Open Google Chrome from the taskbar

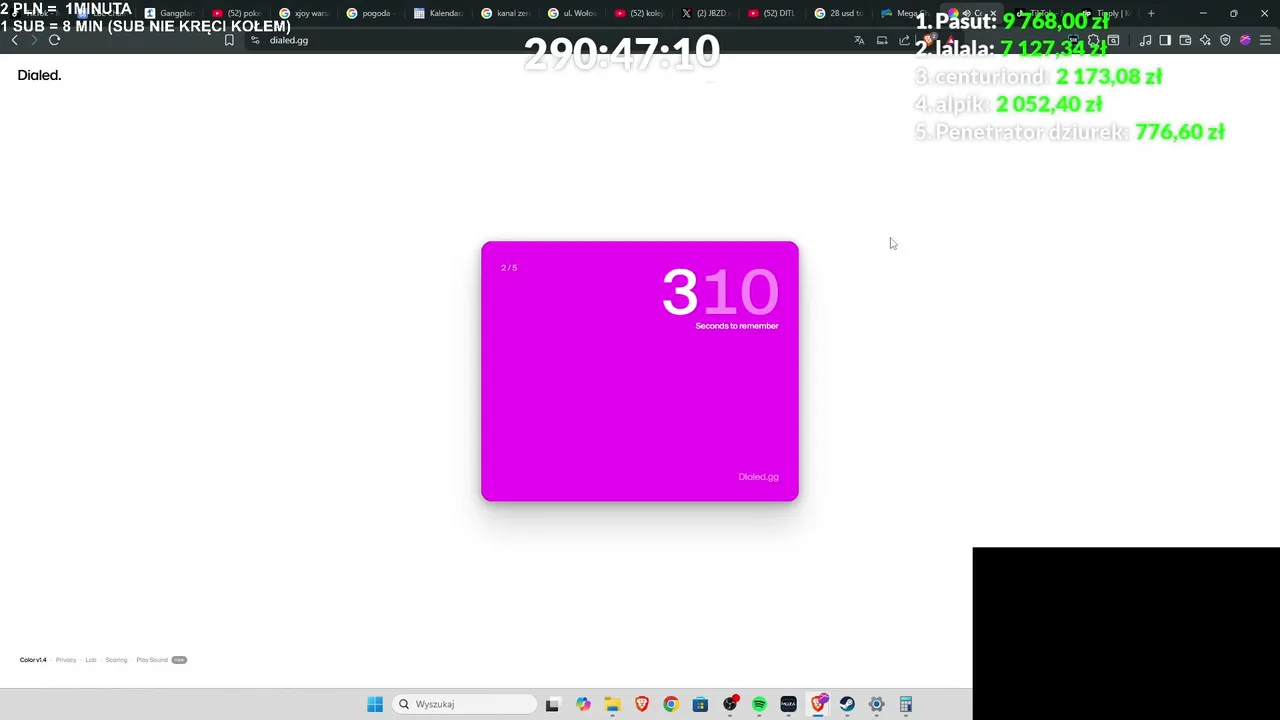[671, 704]
